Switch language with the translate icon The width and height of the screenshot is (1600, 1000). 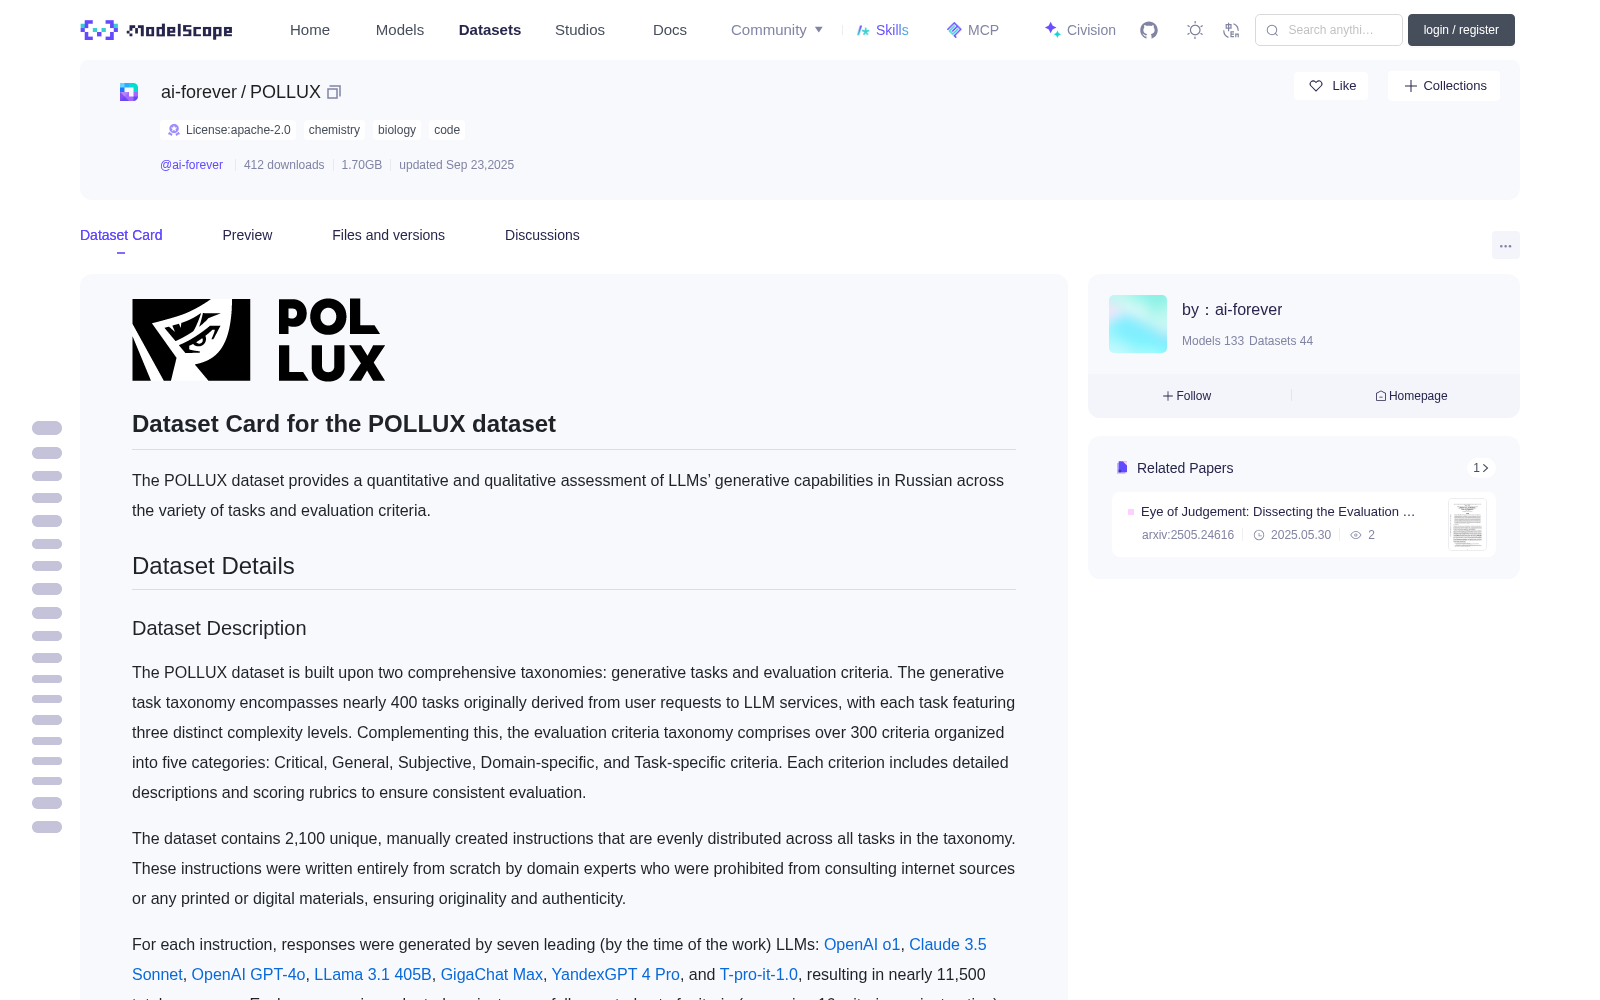pos(1231,30)
